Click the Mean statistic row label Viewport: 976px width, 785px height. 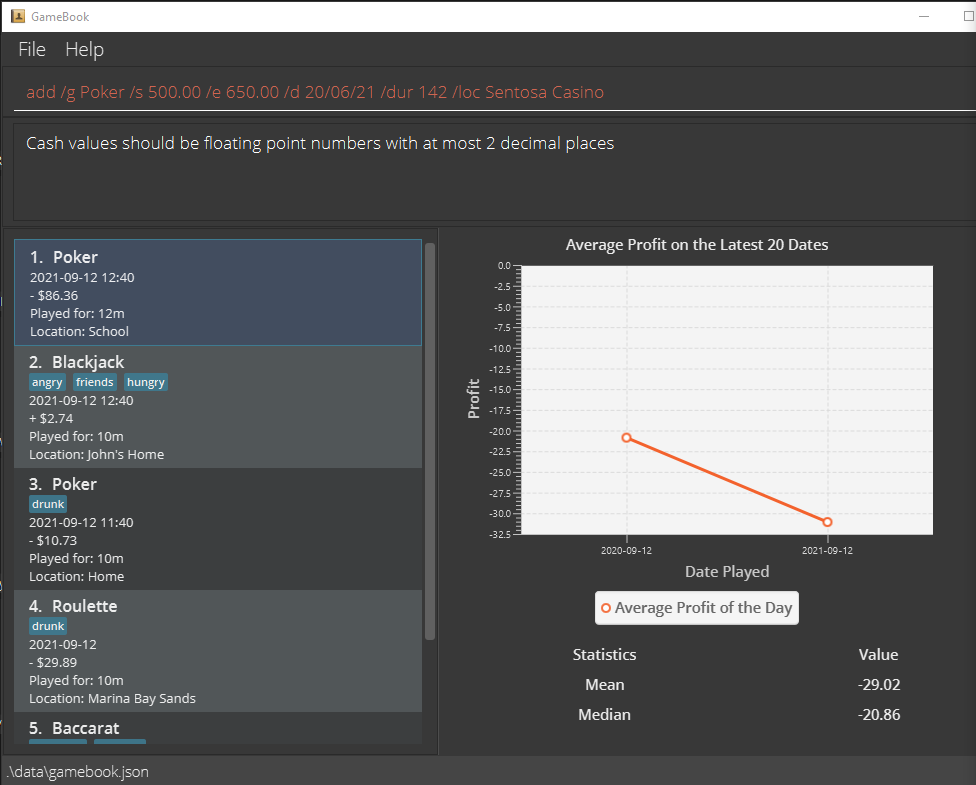pos(604,684)
